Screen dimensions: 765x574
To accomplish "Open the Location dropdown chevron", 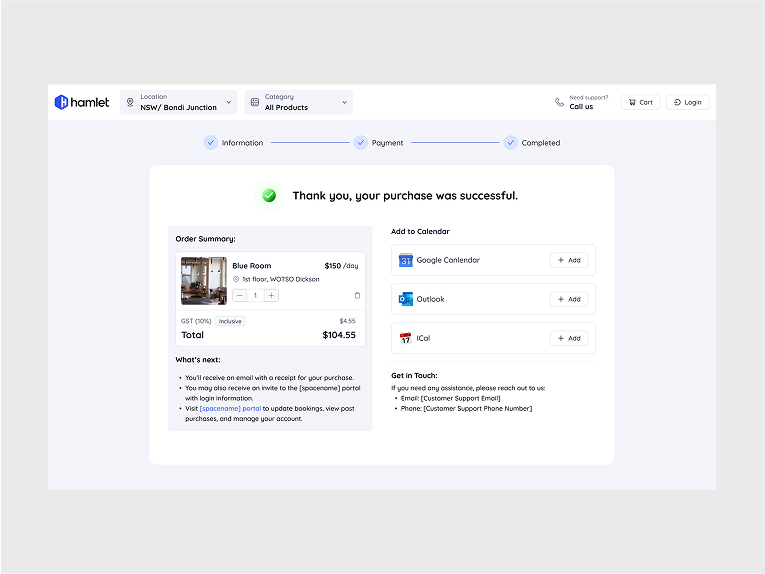I will [229, 102].
